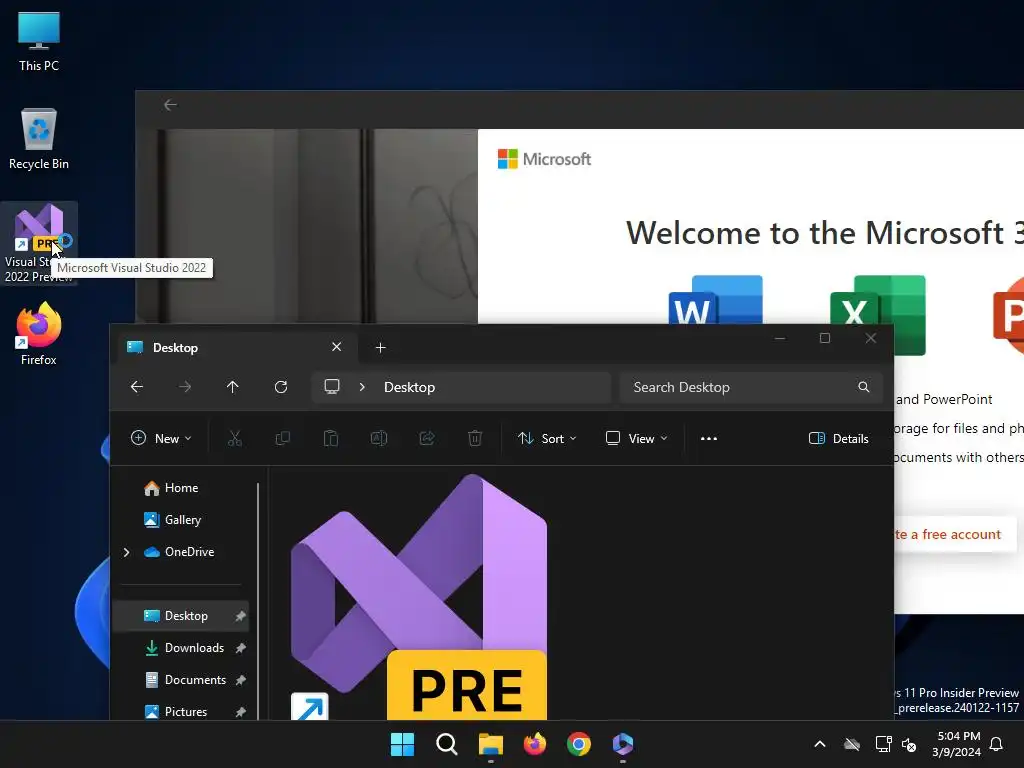Refresh the Desktop folder view
Image resolution: width=1024 pixels, height=768 pixels.
click(281, 387)
